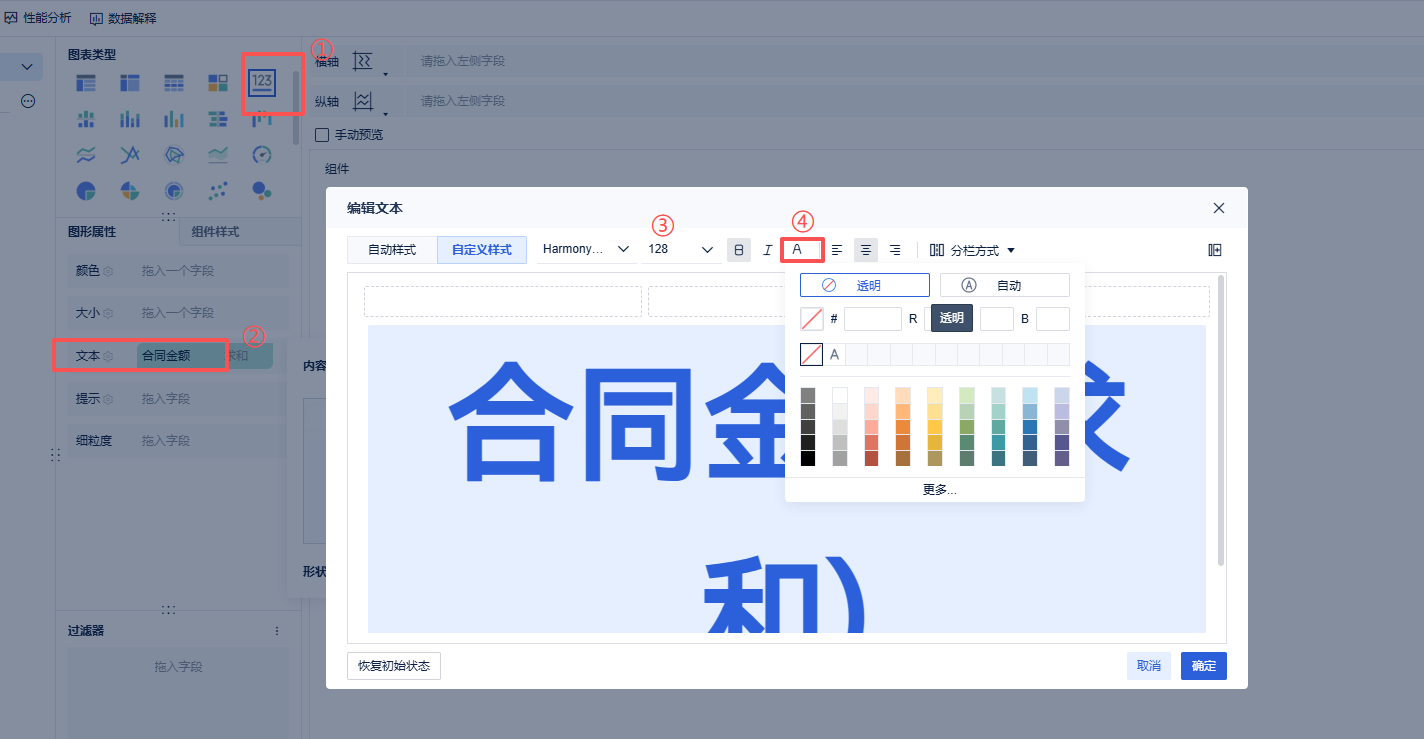Align text to the right
The height and width of the screenshot is (739, 1424).
[x=895, y=250]
